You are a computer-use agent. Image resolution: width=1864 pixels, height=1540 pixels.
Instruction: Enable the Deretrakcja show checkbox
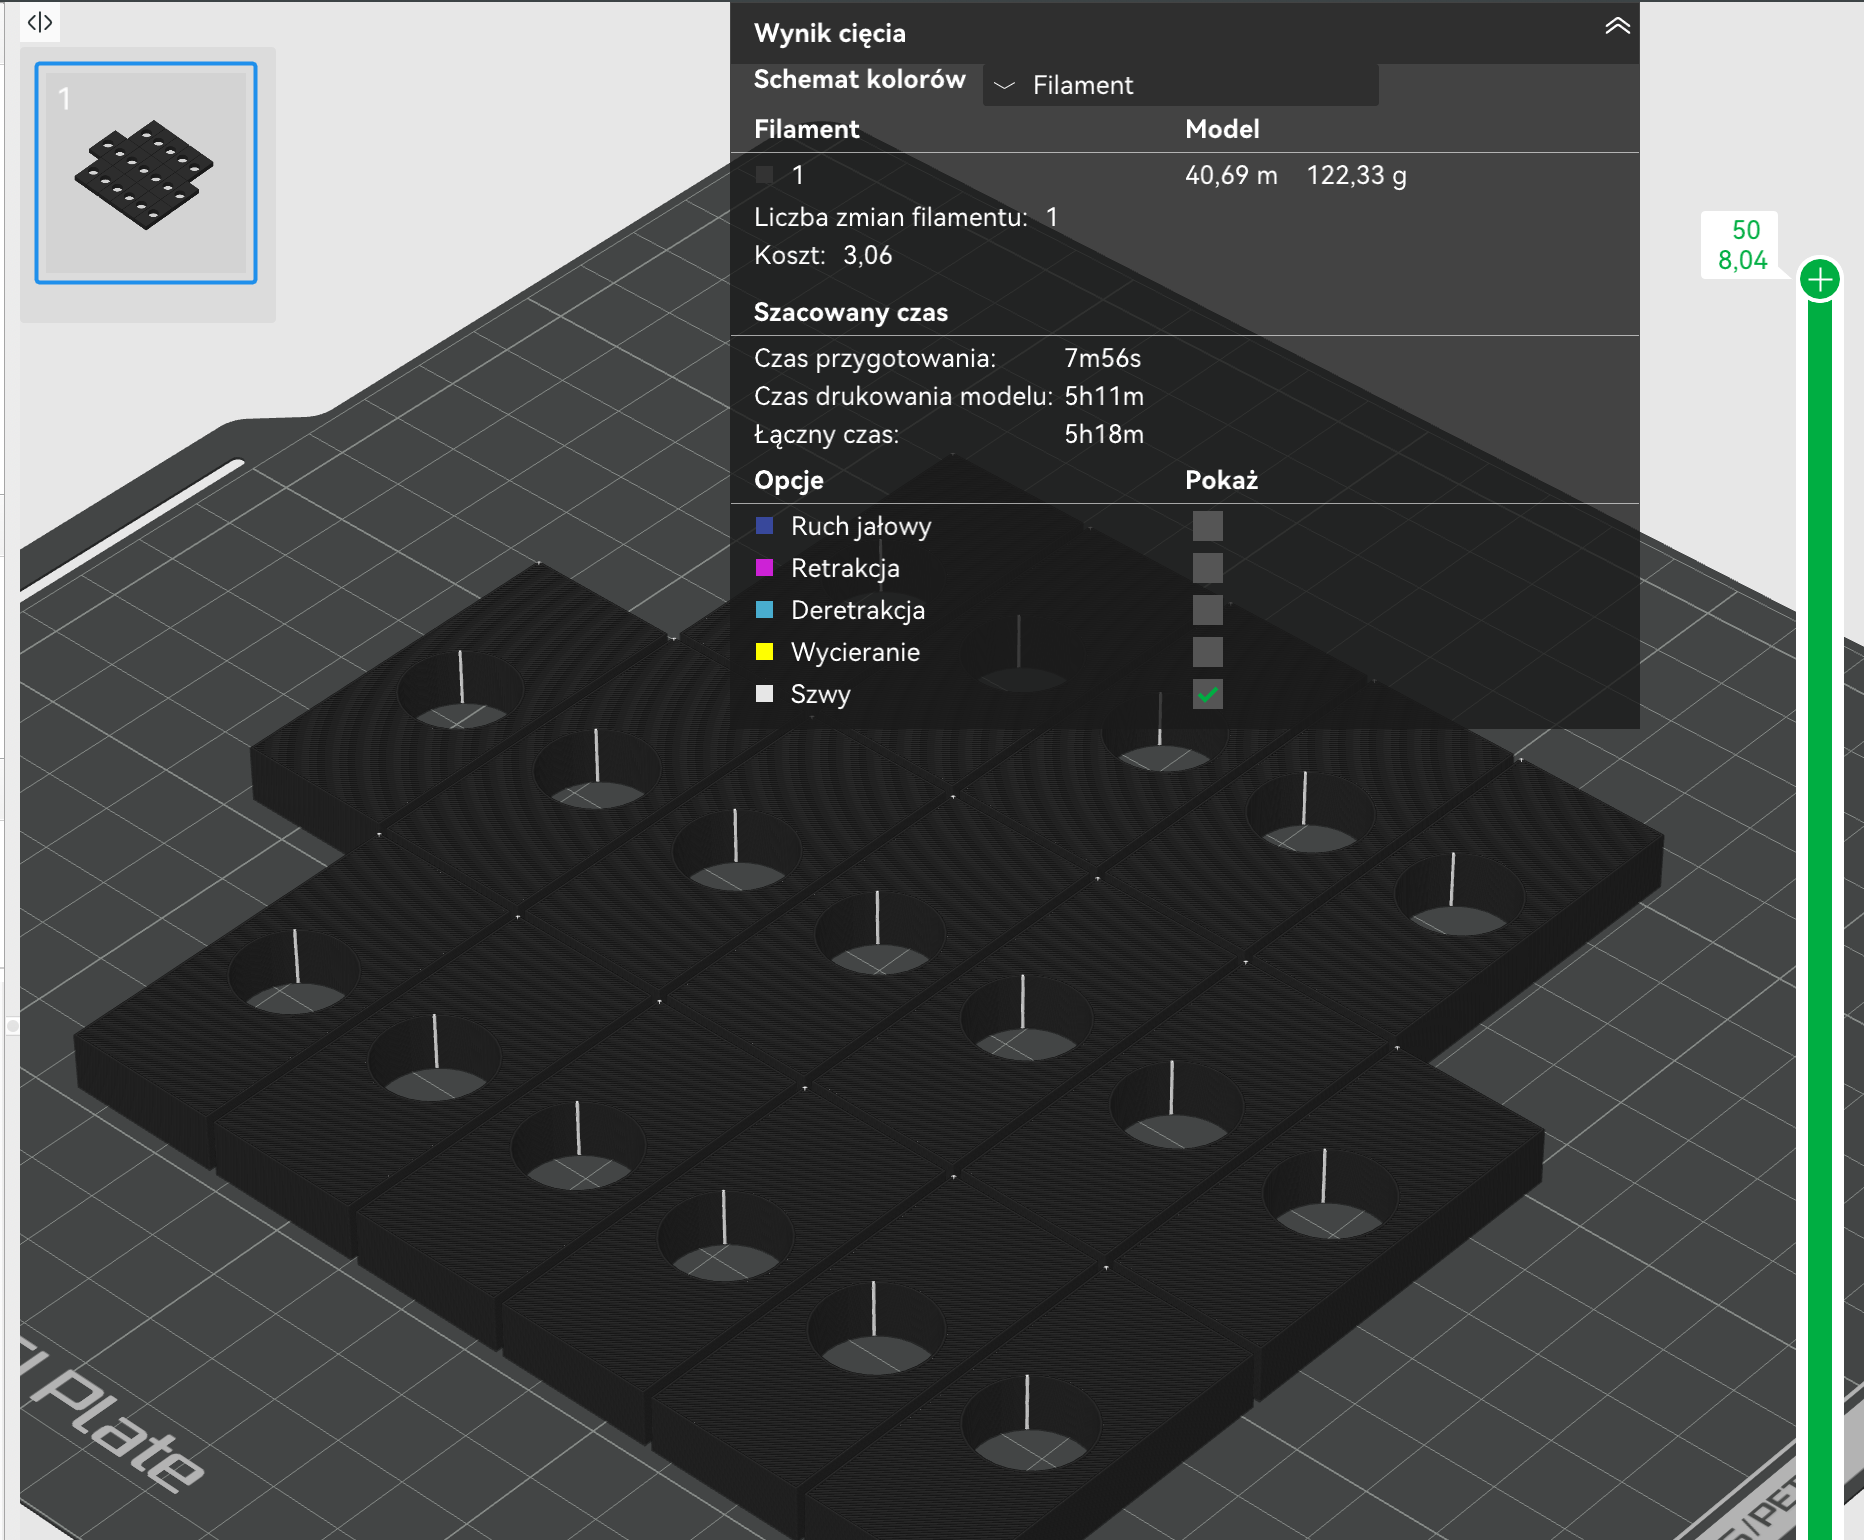[x=1208, y=609]
